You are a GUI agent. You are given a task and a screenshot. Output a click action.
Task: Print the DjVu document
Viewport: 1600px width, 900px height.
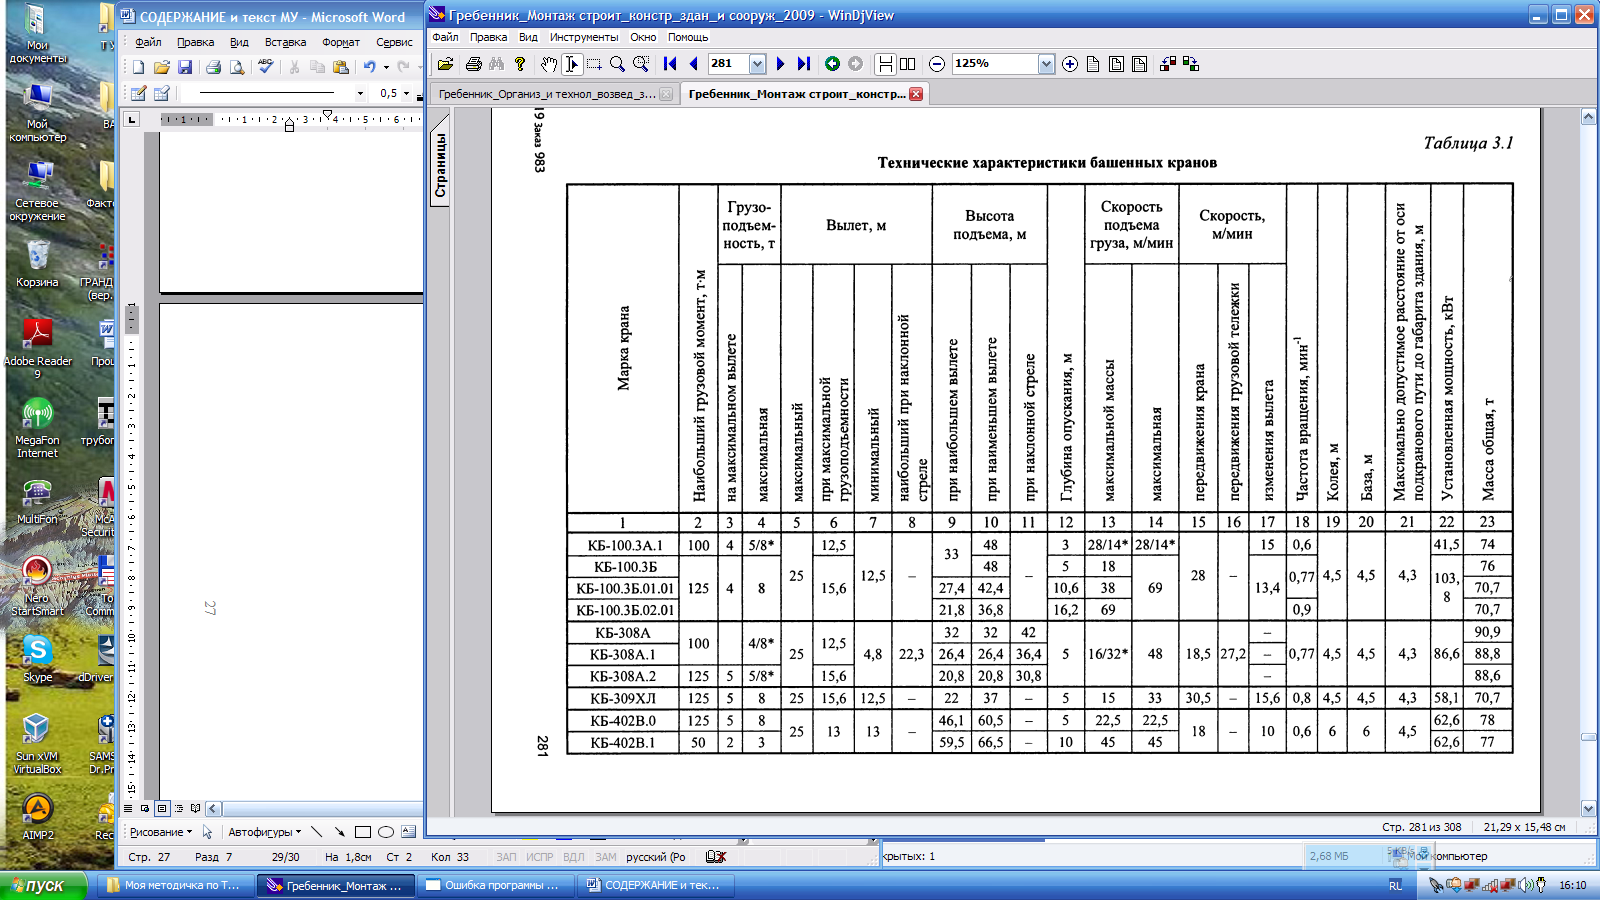click(474, 64)
